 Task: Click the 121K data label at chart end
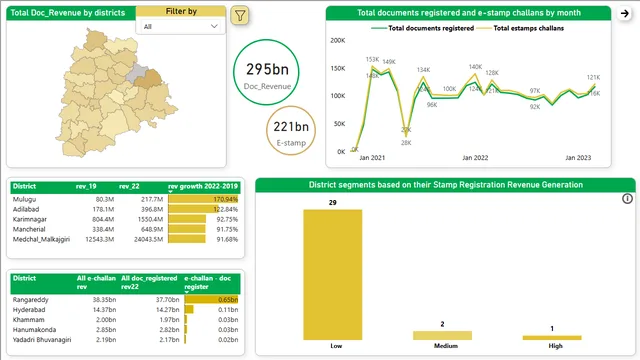click(x=593, y=77)
